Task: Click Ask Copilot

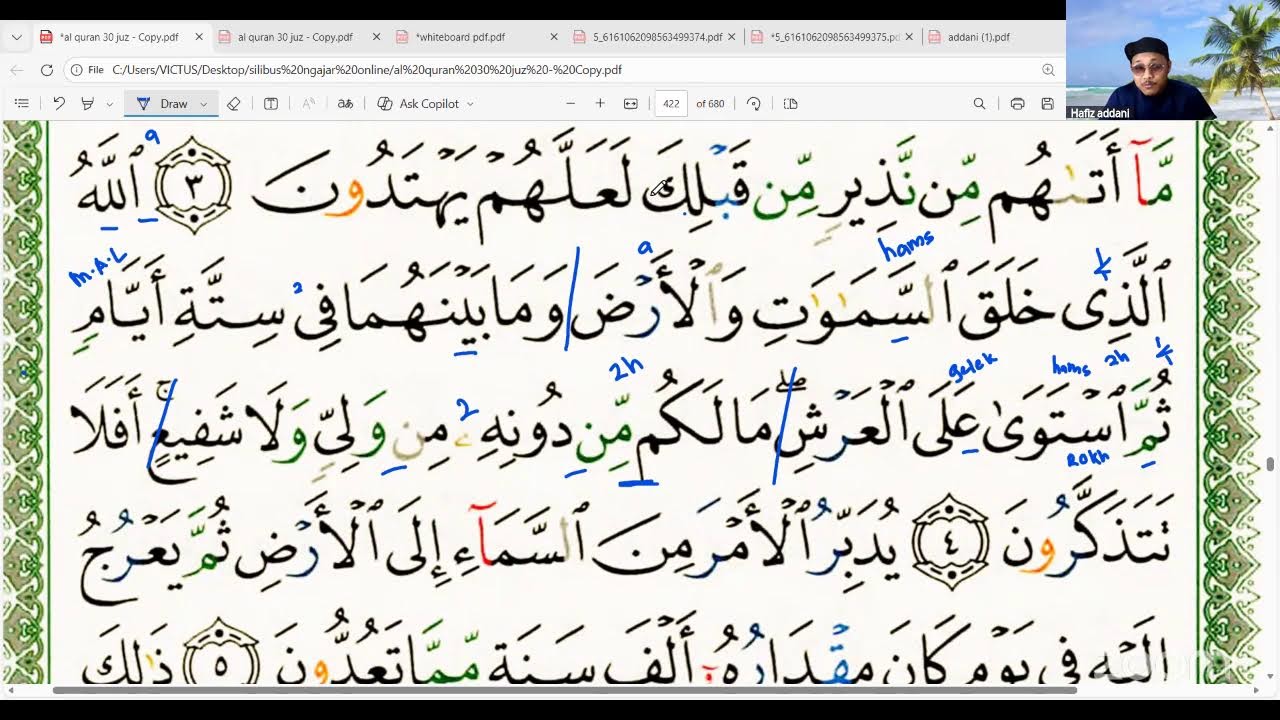Action: (x=418, y=104)
